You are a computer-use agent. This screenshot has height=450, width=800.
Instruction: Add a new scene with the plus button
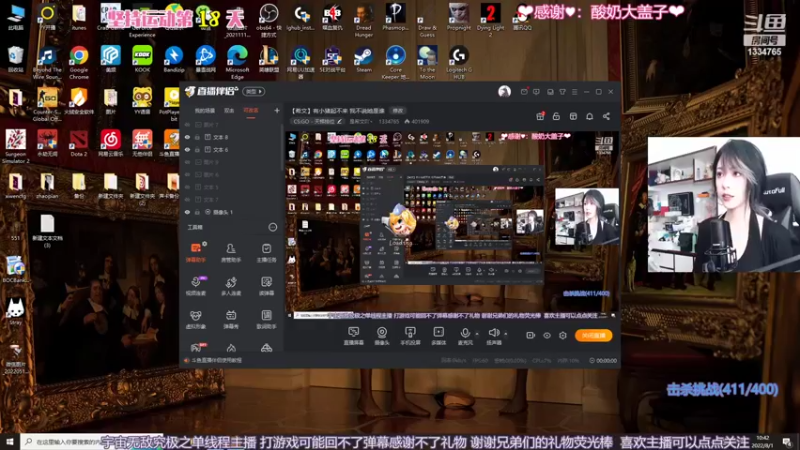tap(277, 110)
